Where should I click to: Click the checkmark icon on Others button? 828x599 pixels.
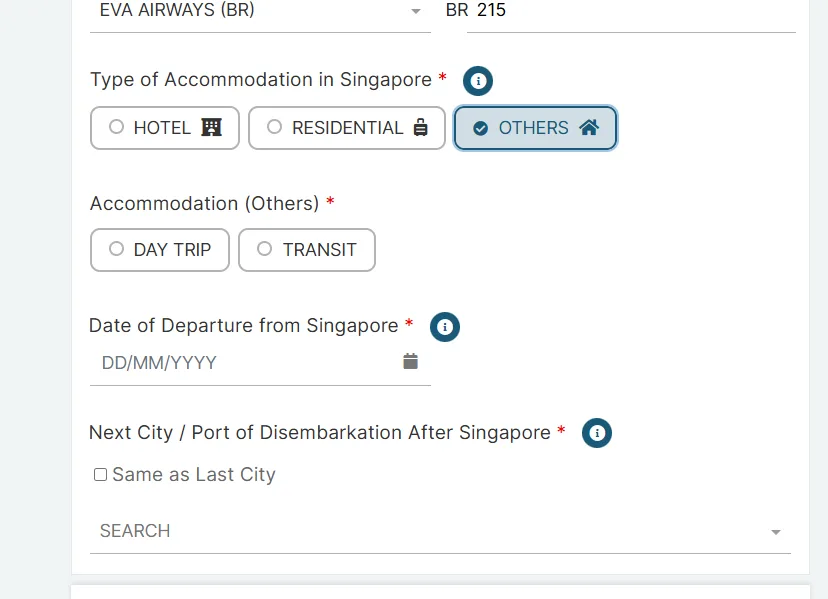[x=481, y=128]
